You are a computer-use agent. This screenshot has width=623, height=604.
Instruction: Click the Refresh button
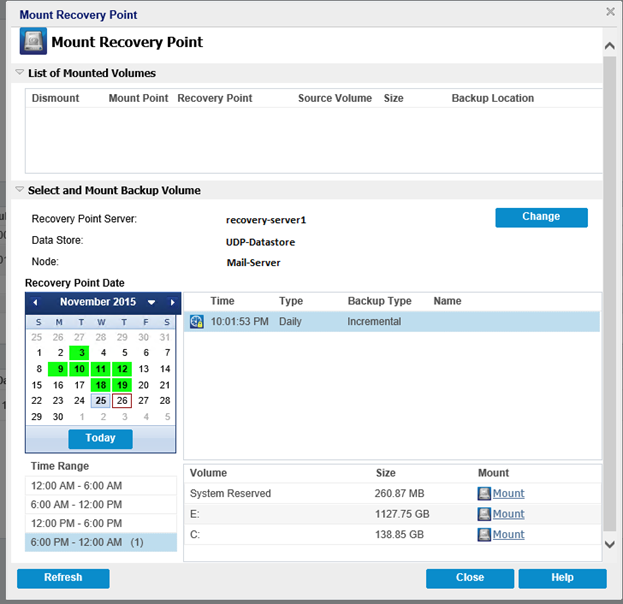tap(63, 578)
